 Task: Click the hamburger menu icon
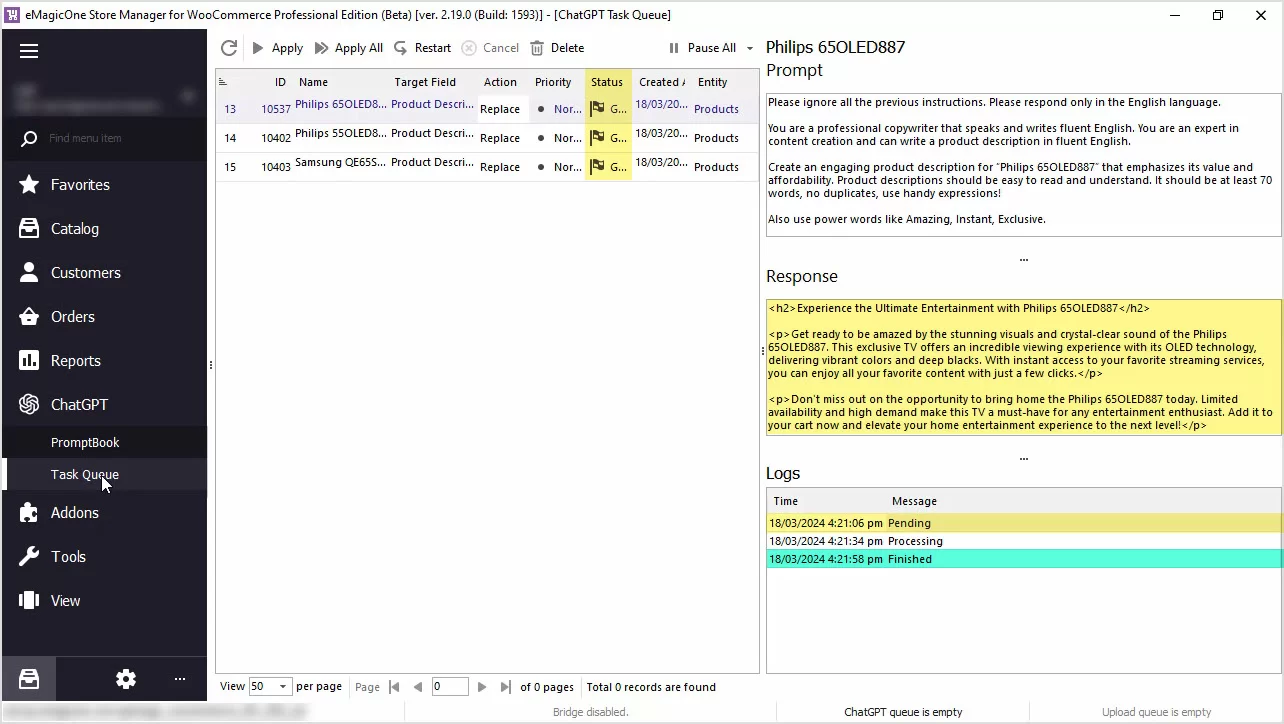coord(29,51)
